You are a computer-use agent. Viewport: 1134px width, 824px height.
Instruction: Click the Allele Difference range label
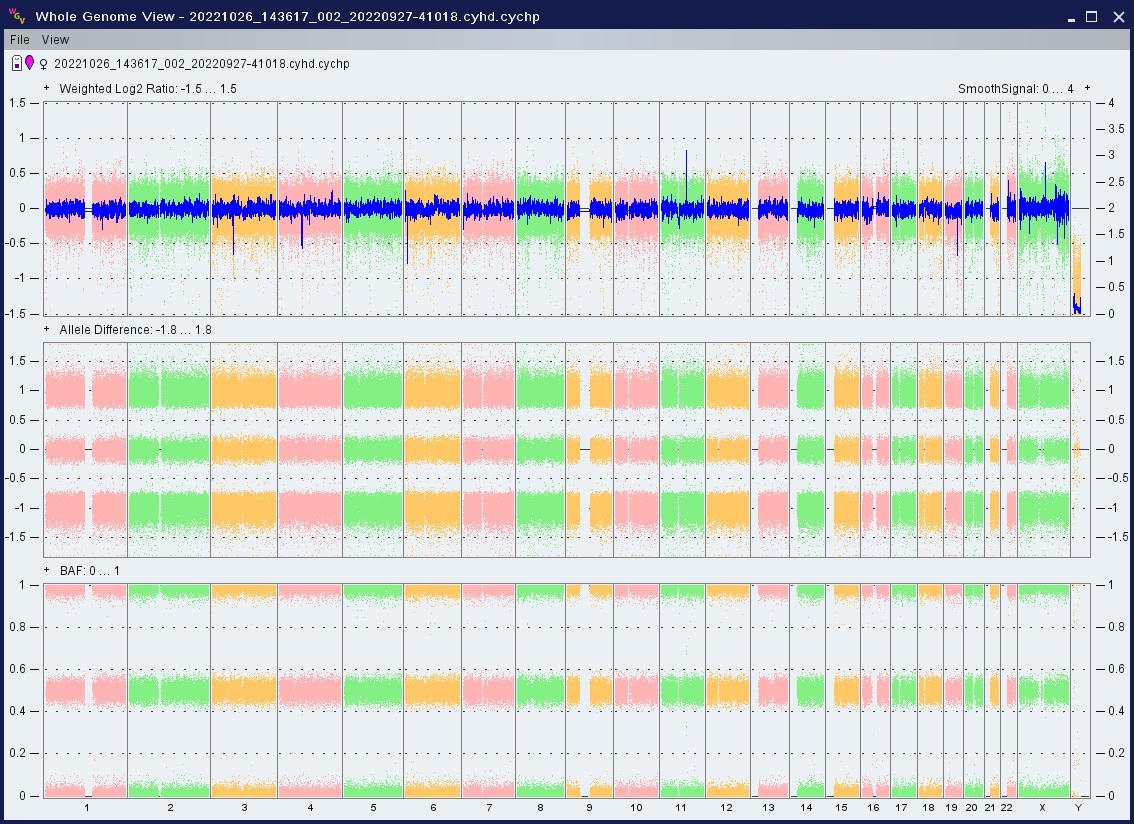135,330
